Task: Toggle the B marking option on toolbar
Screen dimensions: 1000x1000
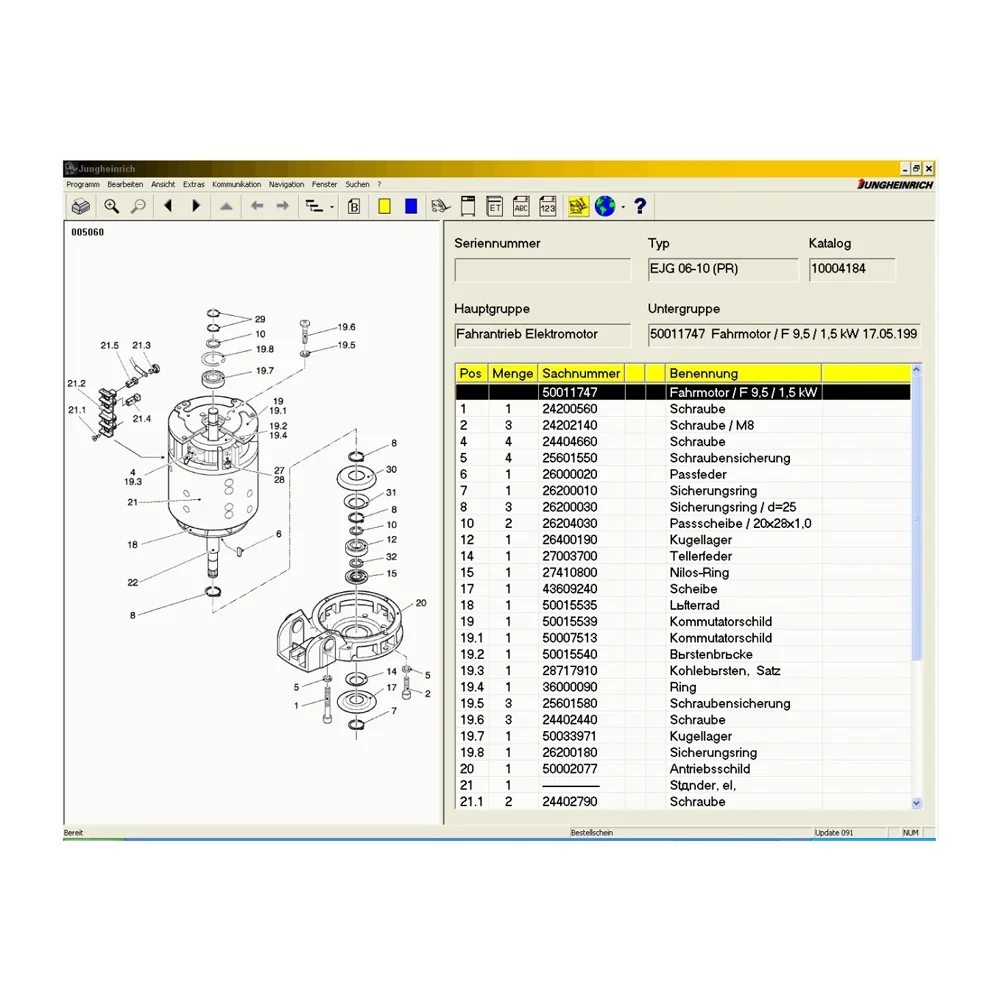Action: [x=353, y=206]
